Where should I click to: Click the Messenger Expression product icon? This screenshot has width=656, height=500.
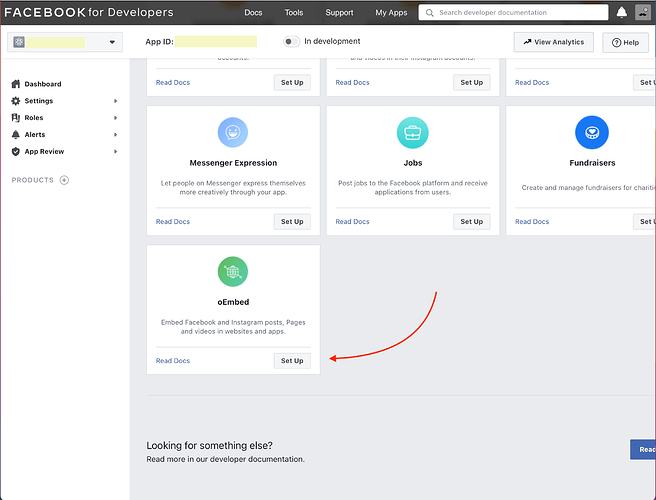(x=233, y=132)
